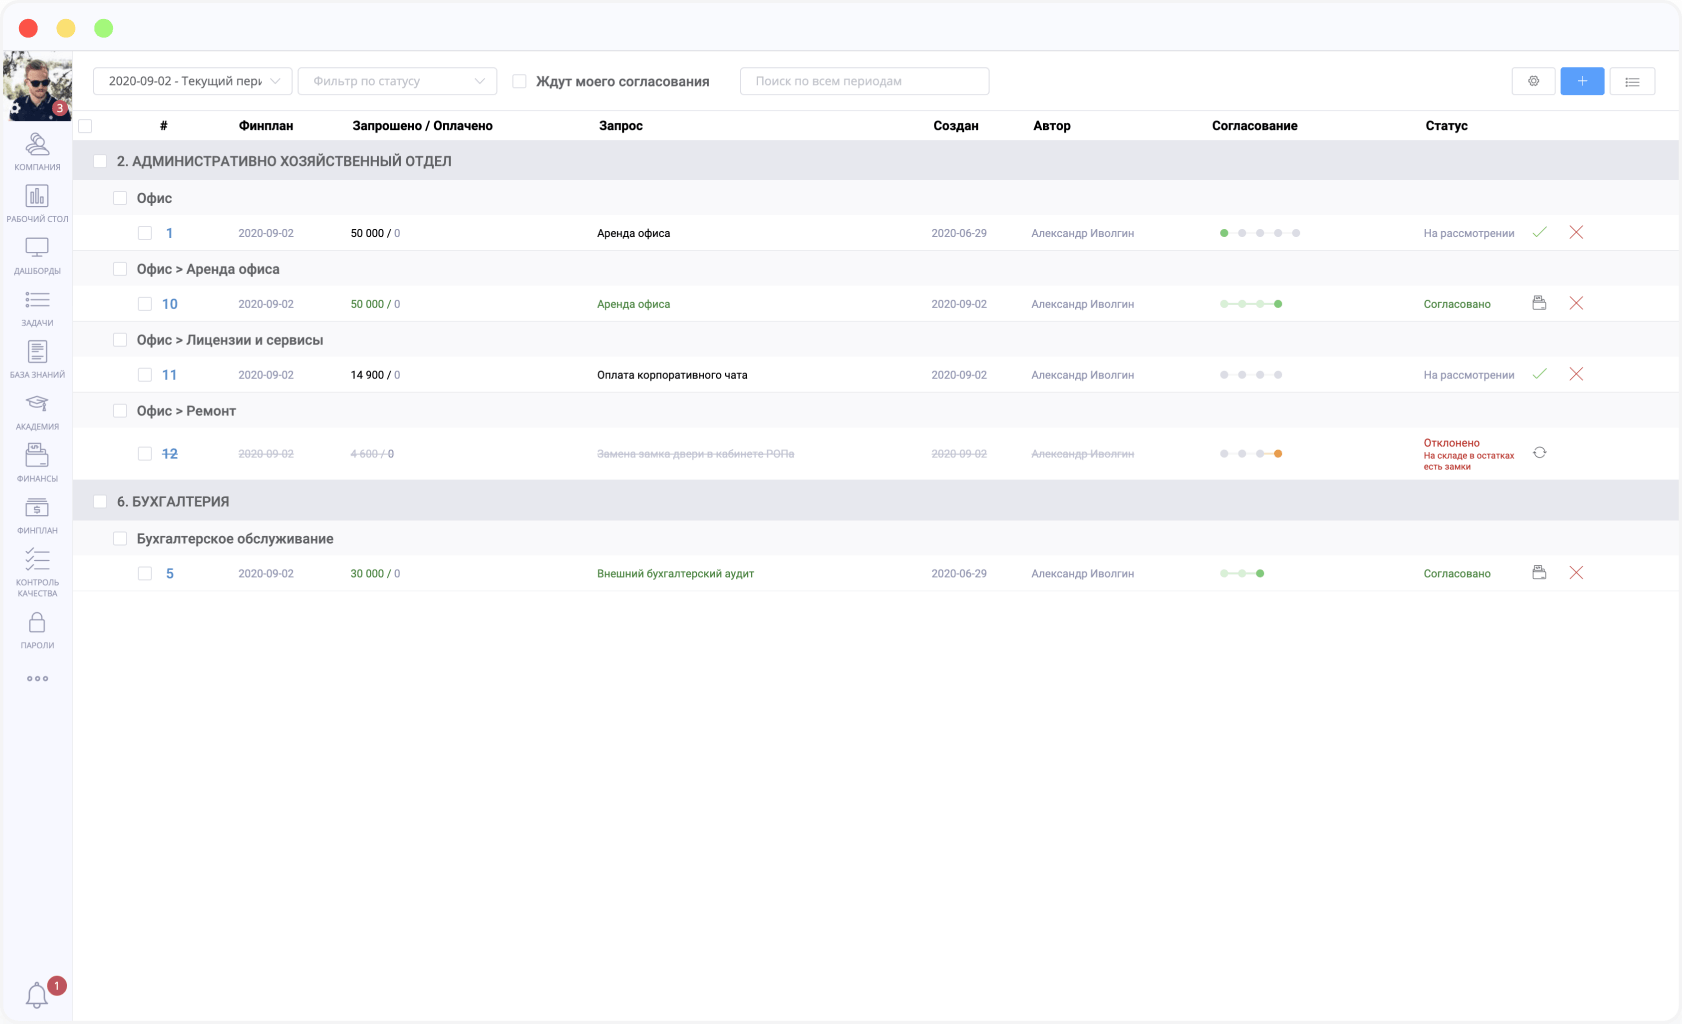Open the three-dots more menu in sidebar
The image size is (1682, 1024).
click(x=37, y=679)
